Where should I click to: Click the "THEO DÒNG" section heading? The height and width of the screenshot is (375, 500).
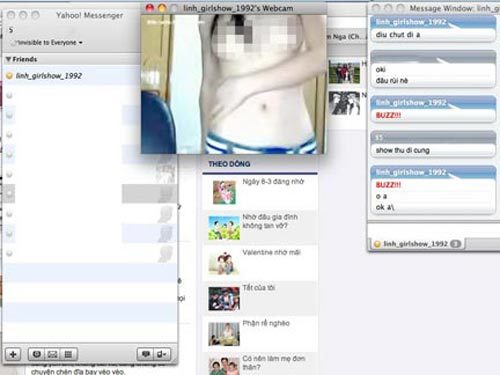(229, 164)
